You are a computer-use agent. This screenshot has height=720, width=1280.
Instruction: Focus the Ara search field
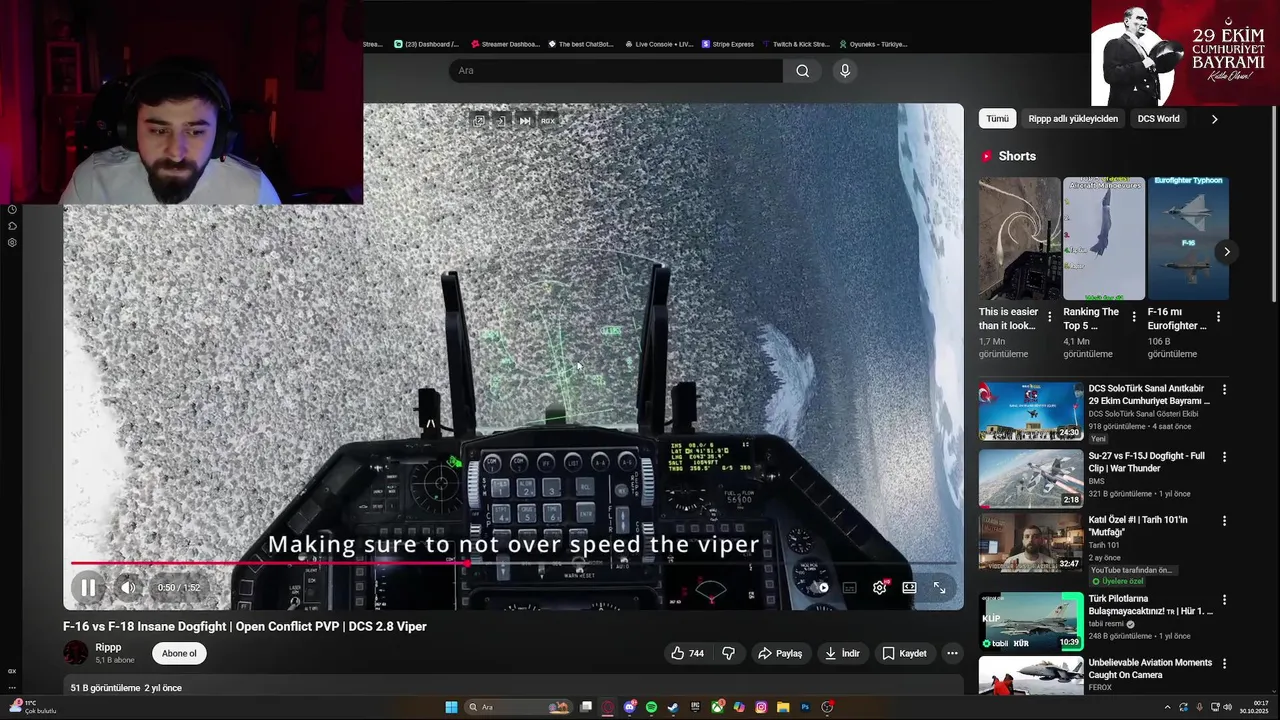615,71
